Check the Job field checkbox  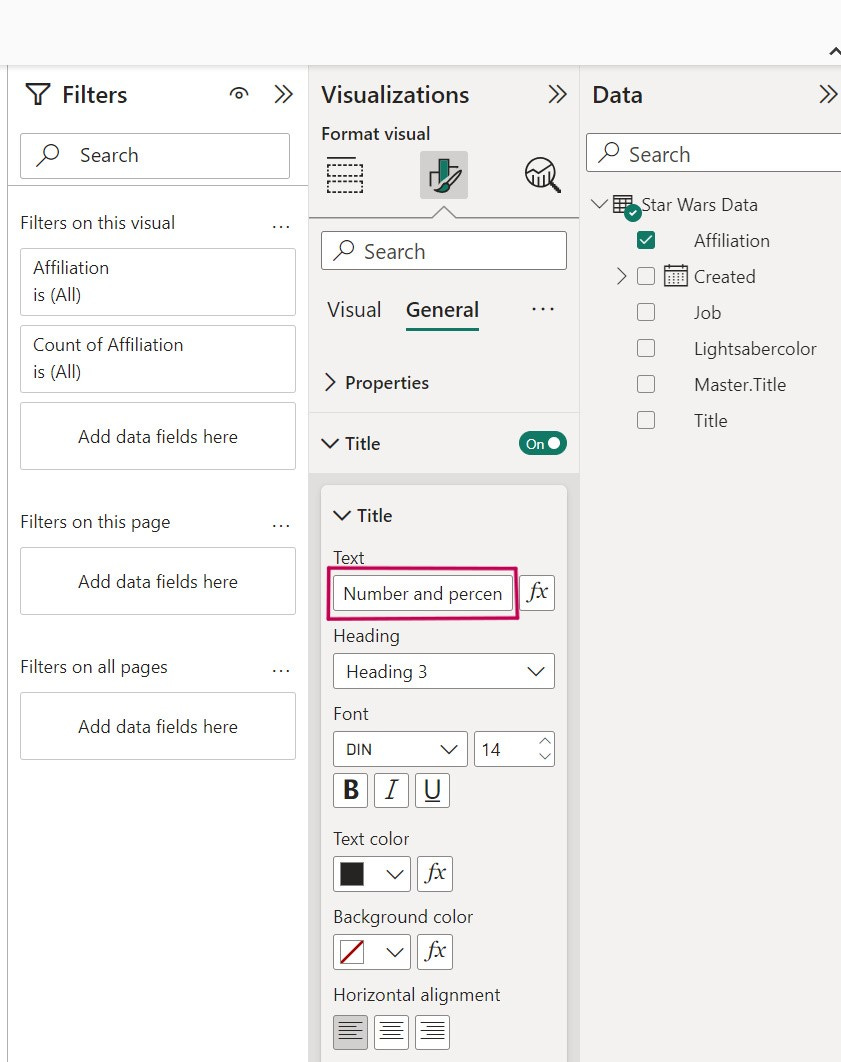[646, 312]
